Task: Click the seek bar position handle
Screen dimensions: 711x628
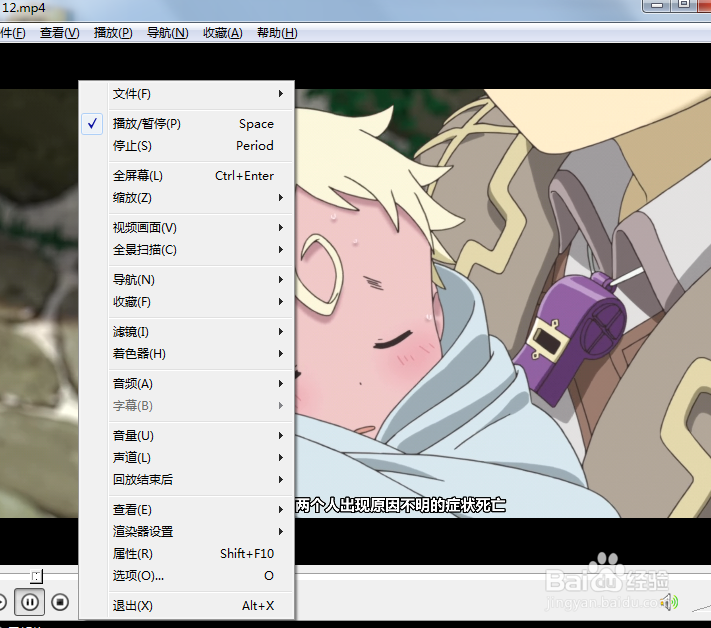Action: pos(36,576)
